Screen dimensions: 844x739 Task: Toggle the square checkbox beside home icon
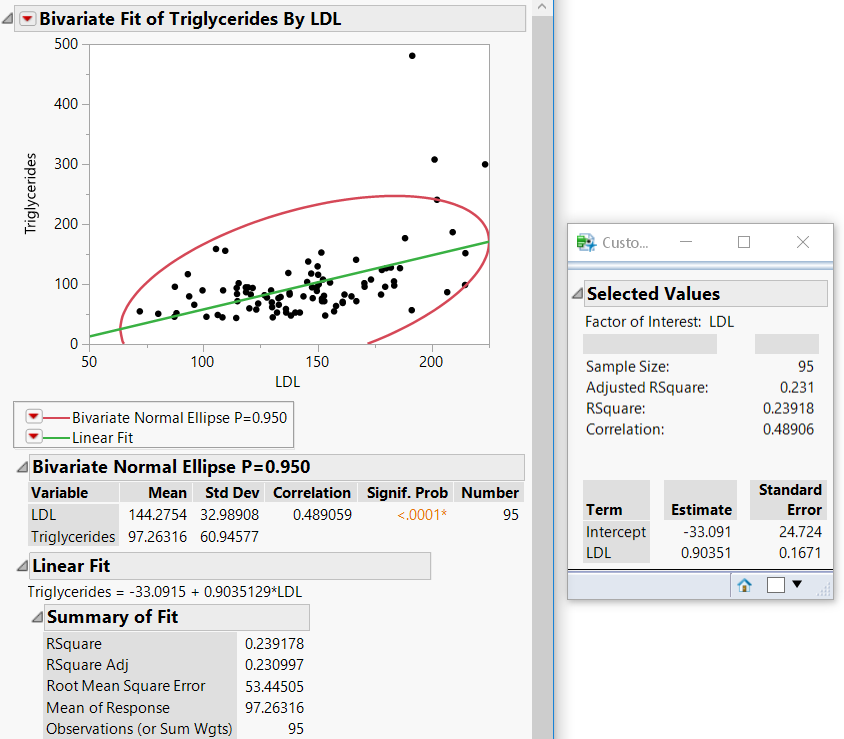pos(776,585)
